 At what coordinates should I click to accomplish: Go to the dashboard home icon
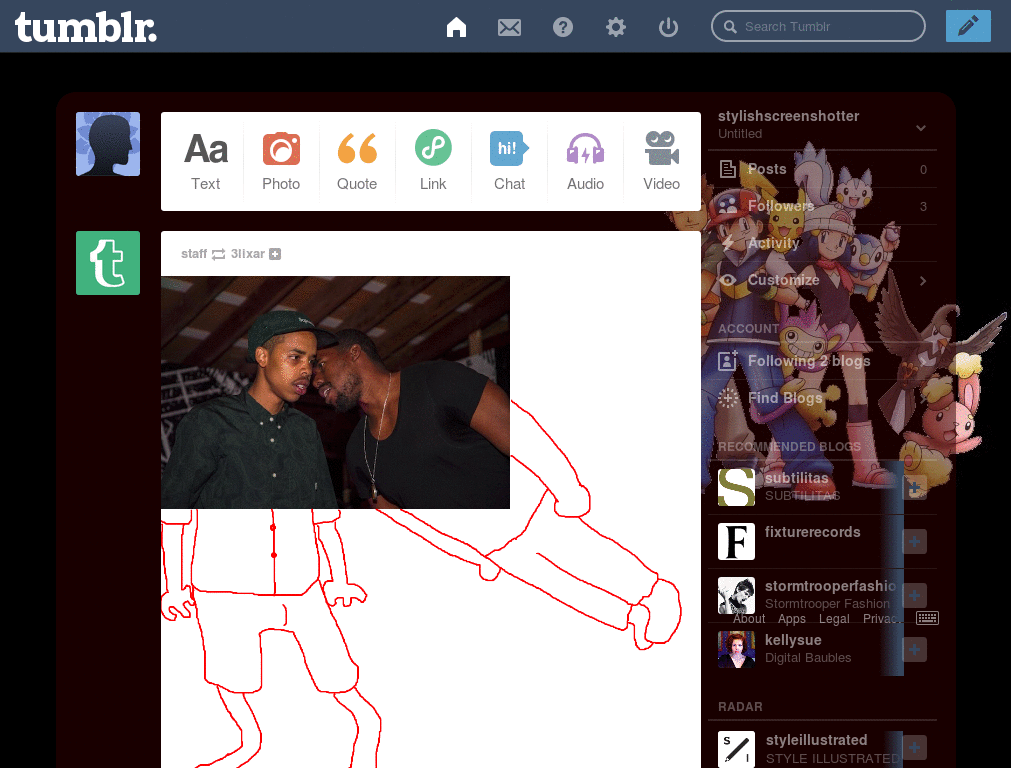click(456, 27)
